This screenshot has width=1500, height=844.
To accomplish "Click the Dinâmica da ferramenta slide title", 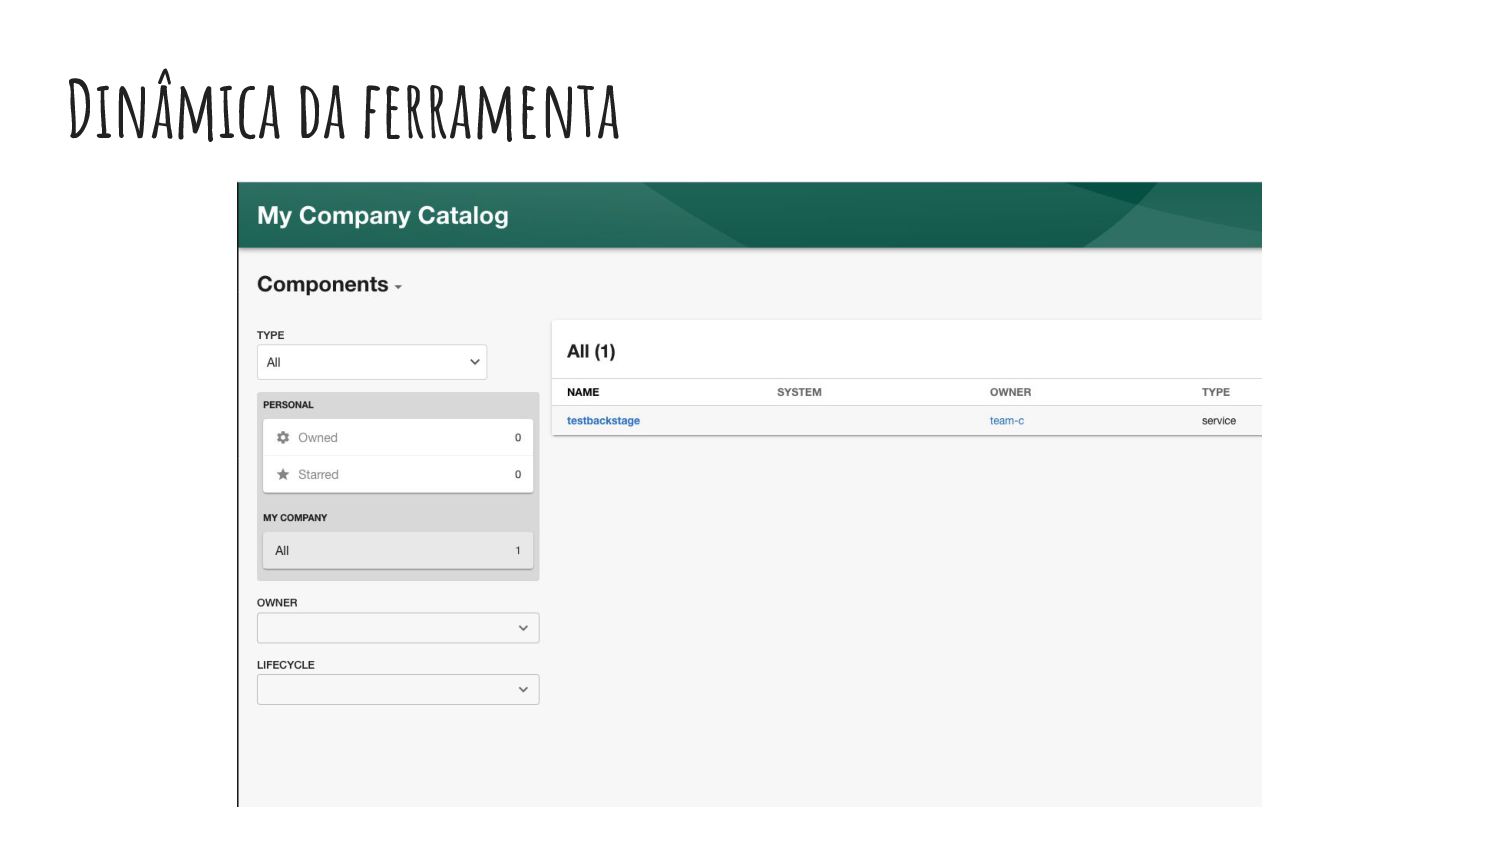I will coord(344,108).
